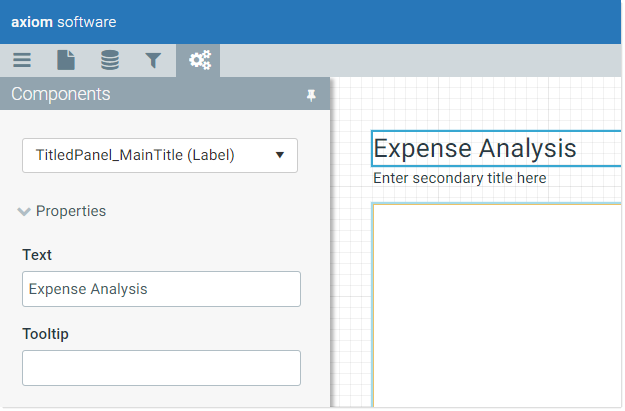Image resolution: width=625 pixels, height=411 pixels.
Task: Open the document page icon tab
Action: click(x=66, y=61)
